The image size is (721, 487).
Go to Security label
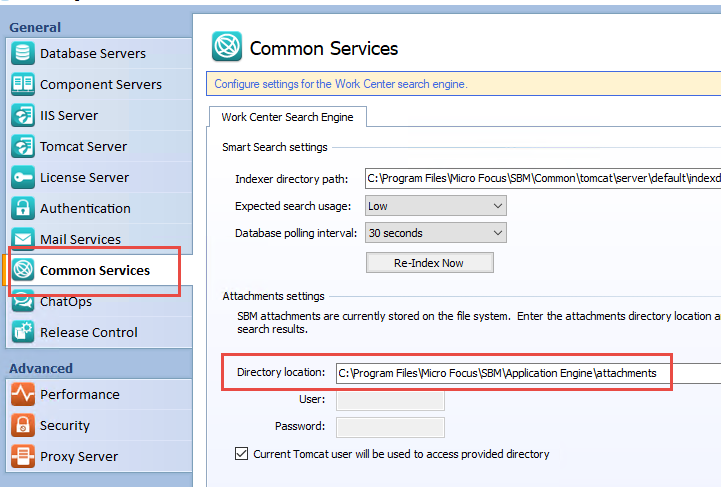[x=65, y=426]
